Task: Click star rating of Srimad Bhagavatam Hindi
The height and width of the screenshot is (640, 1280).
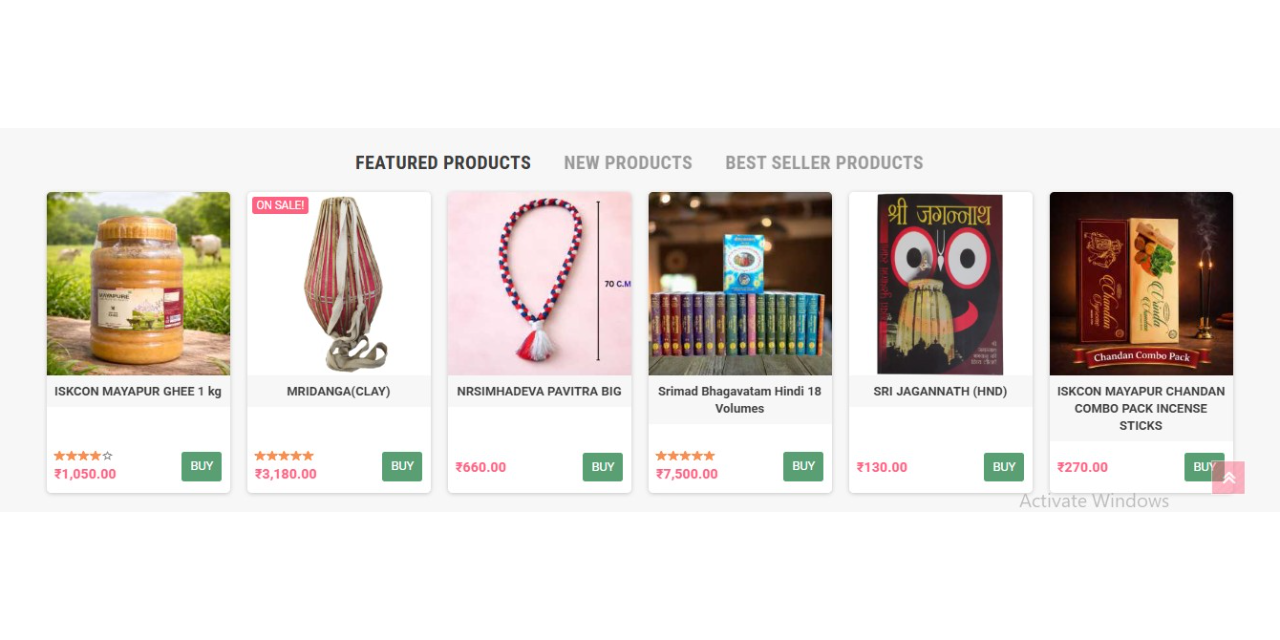Action: point(685,456)
